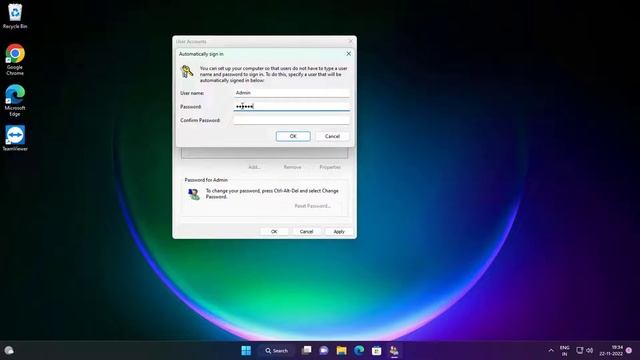Click Cancel in the User Accounts window
640x360 pixels.
(306, 231)
